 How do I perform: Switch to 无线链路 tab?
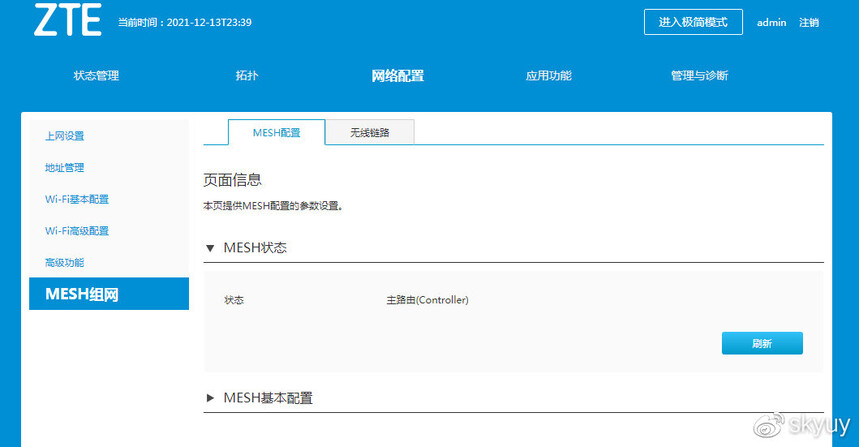370,132
